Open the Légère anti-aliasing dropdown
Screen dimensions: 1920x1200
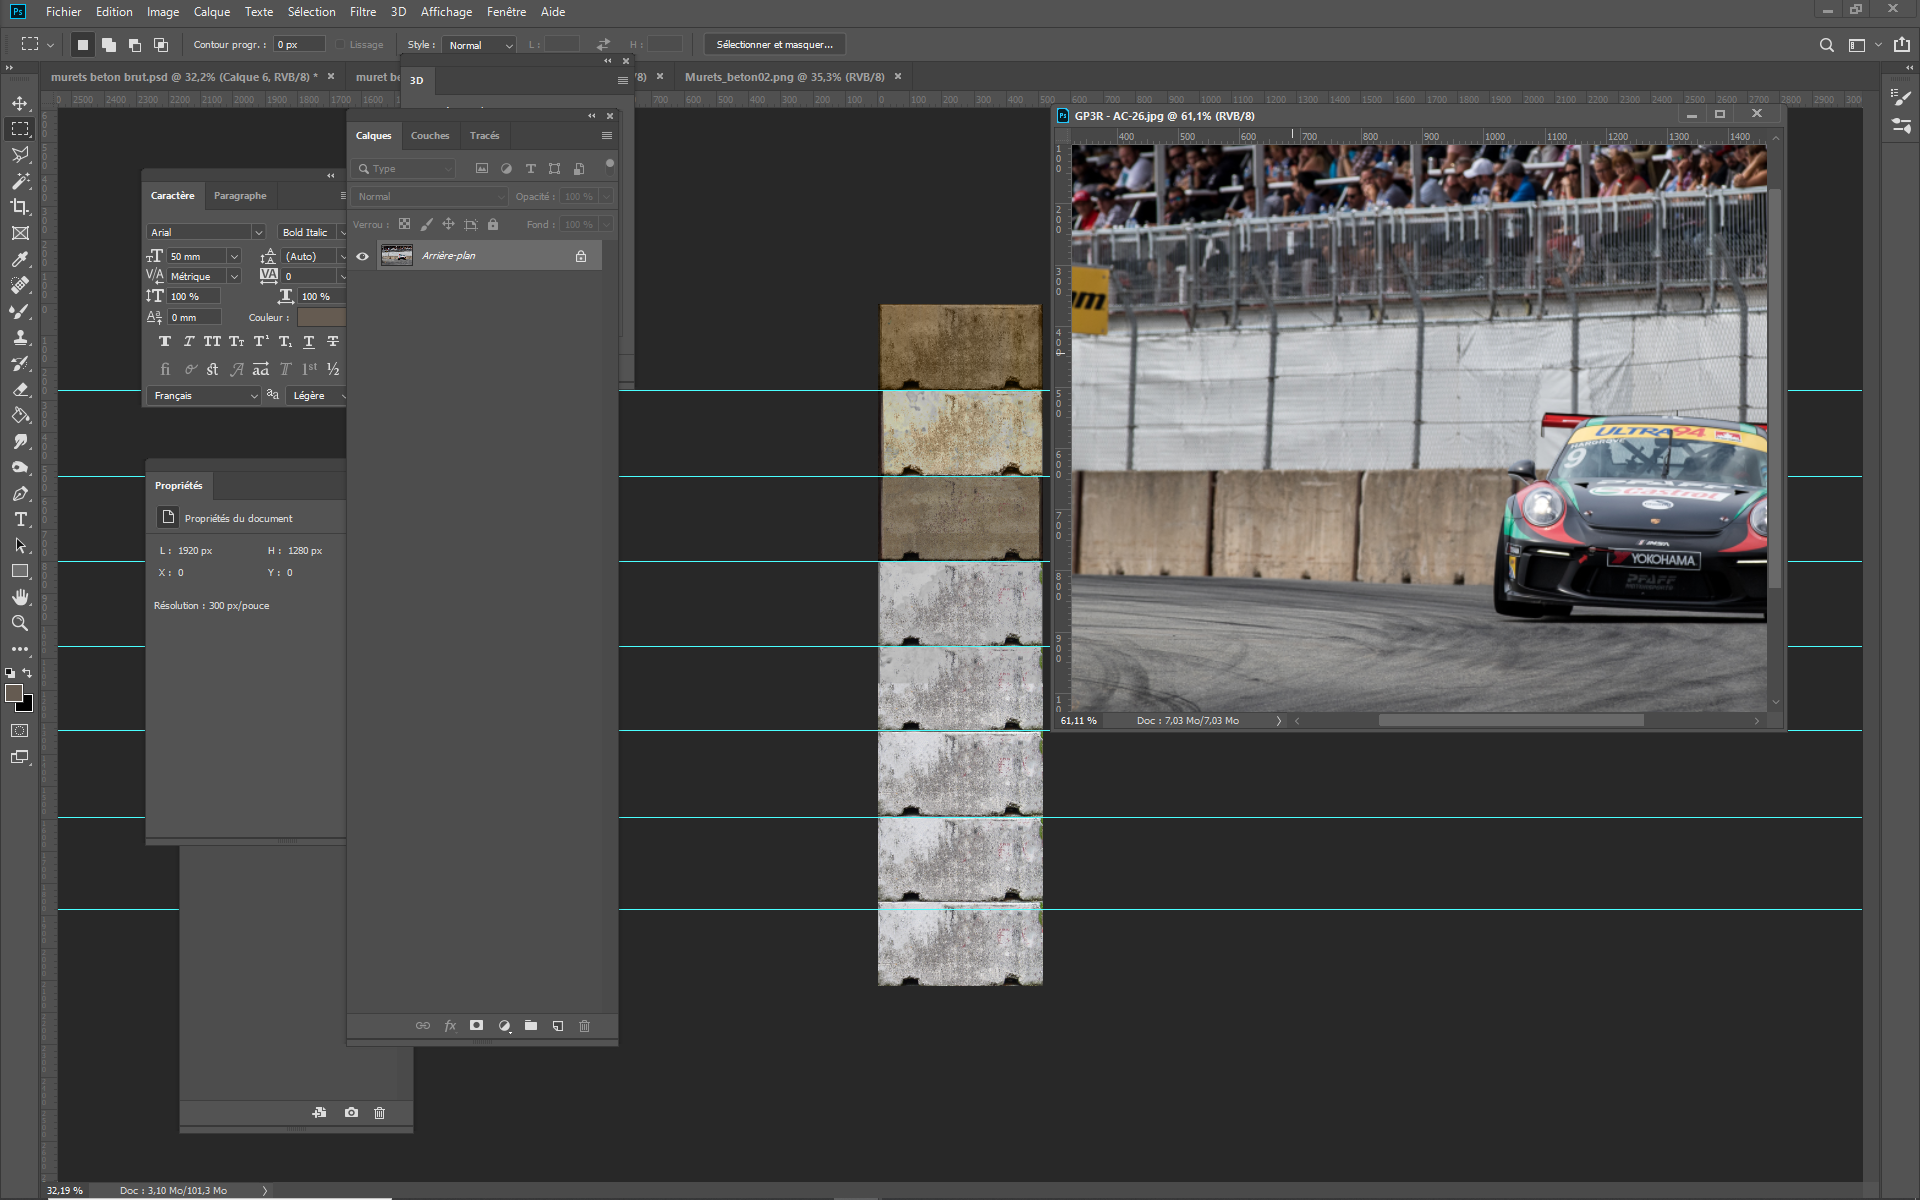(316, 396)
